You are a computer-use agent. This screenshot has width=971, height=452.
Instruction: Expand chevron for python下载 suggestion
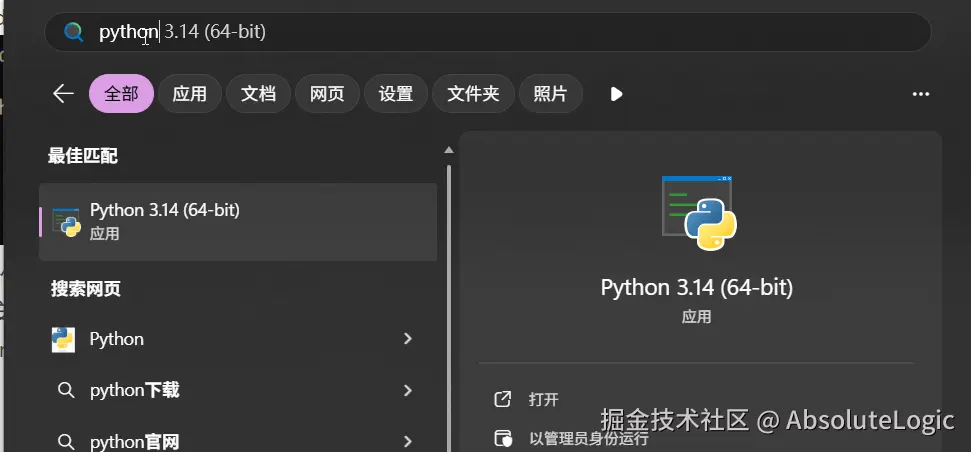tap(407, 390)
